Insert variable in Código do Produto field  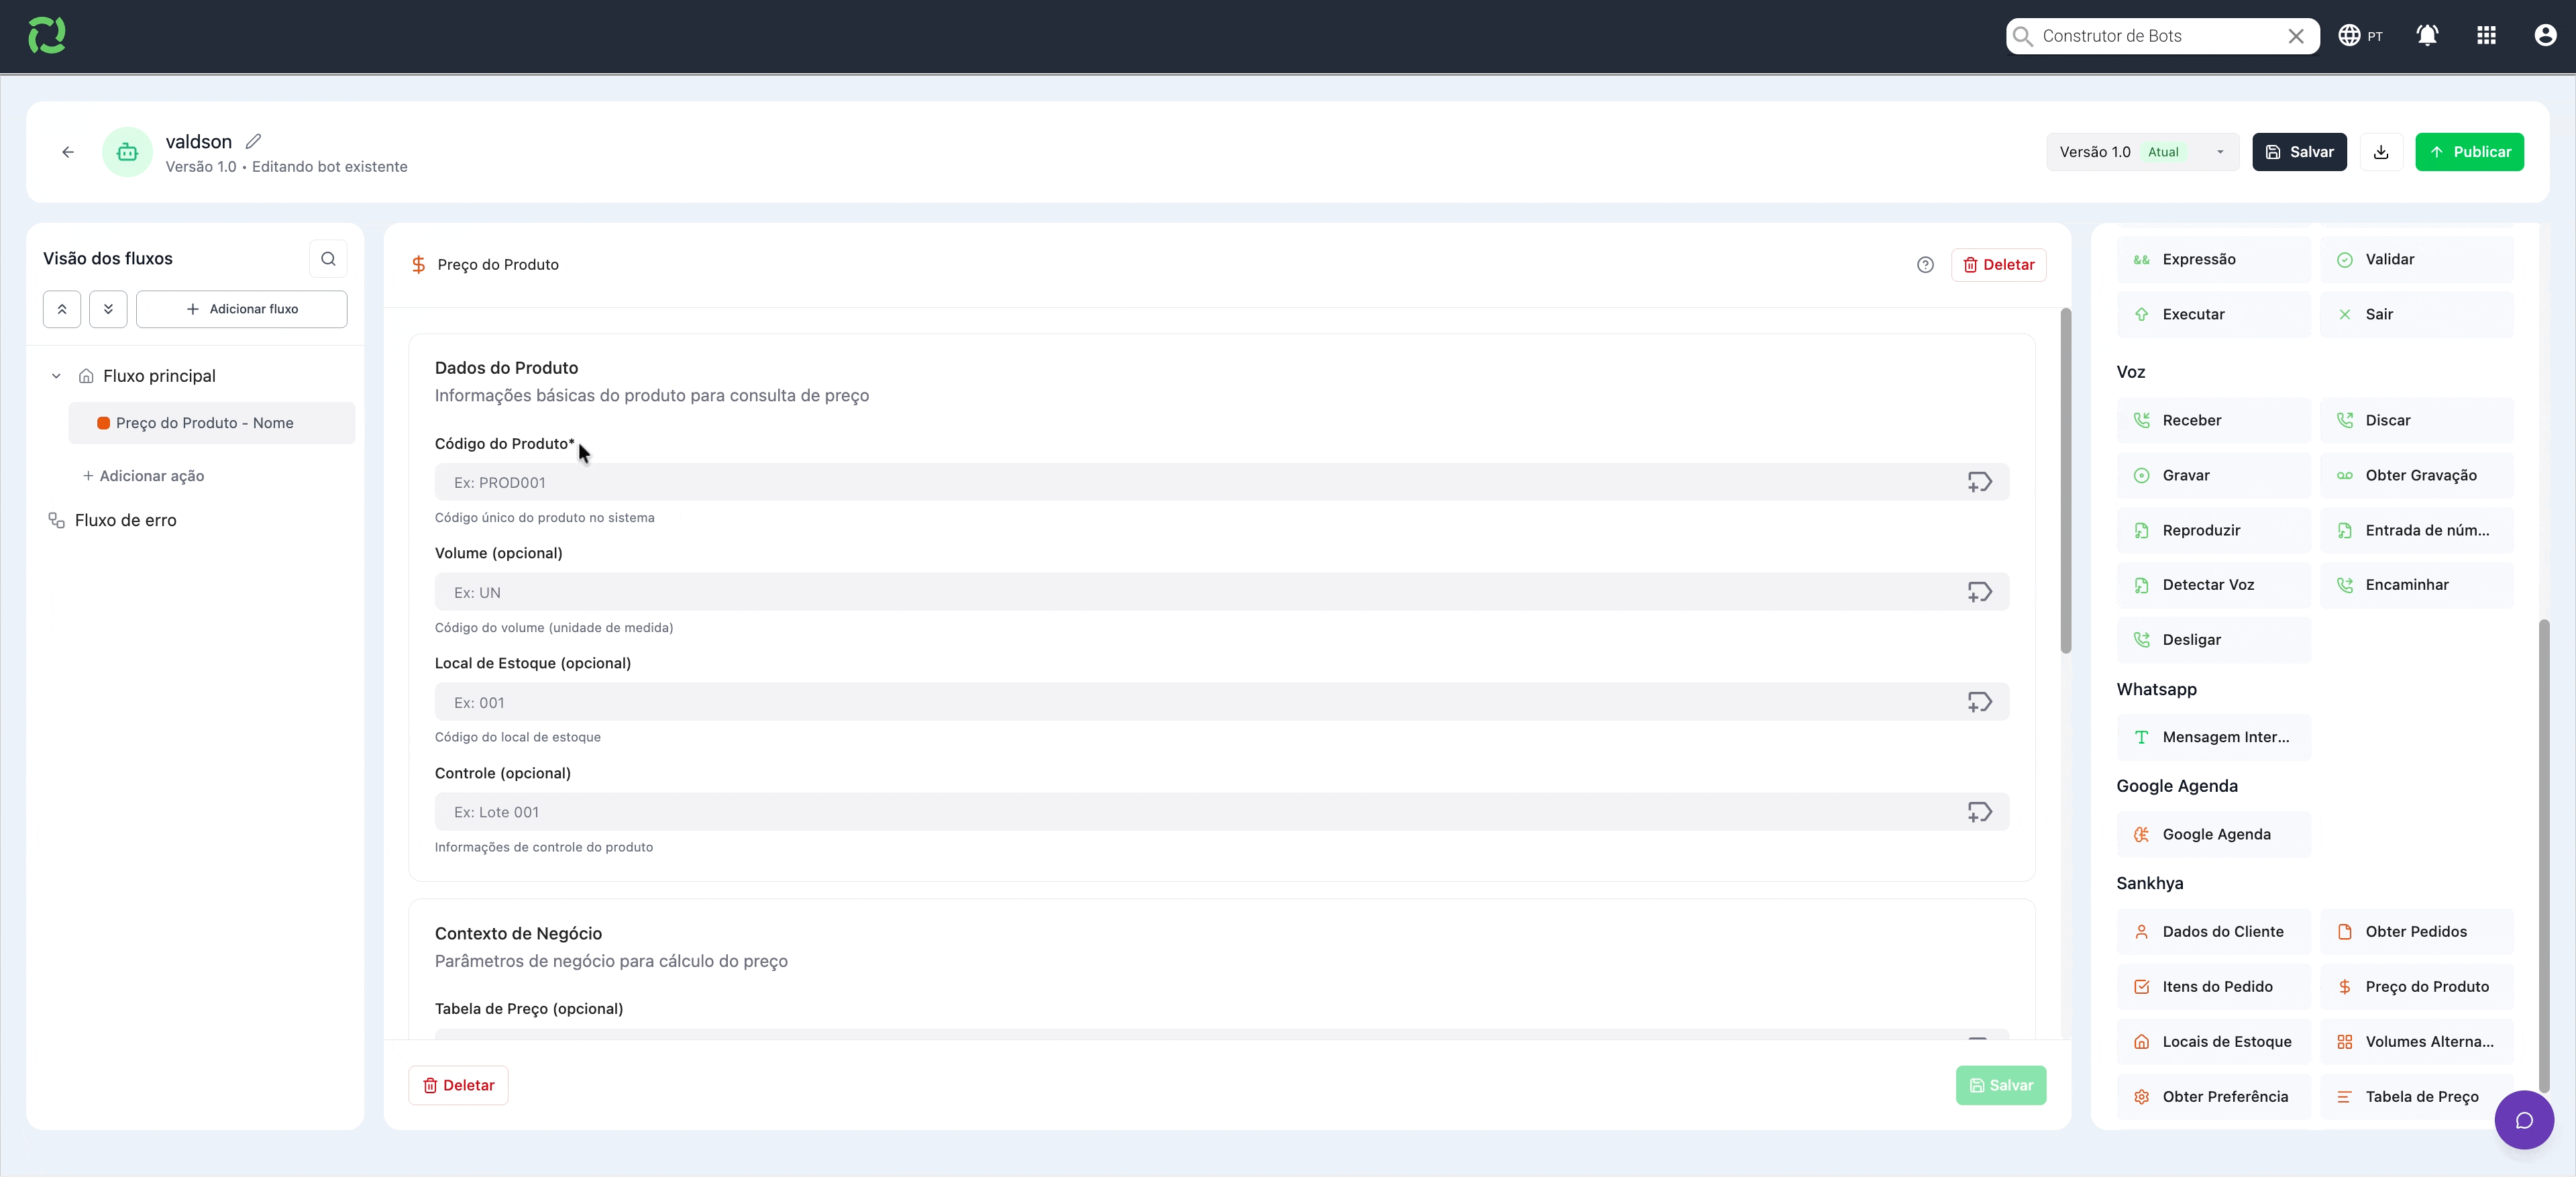(1980, 482)
